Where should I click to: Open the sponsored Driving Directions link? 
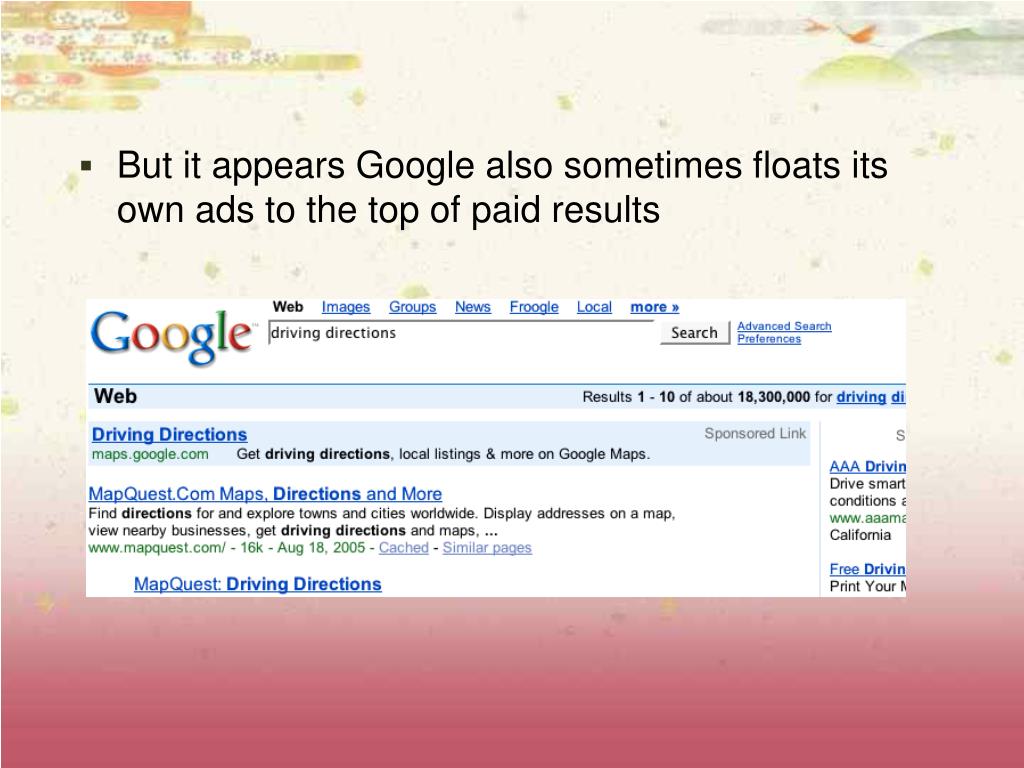[169, 435]
